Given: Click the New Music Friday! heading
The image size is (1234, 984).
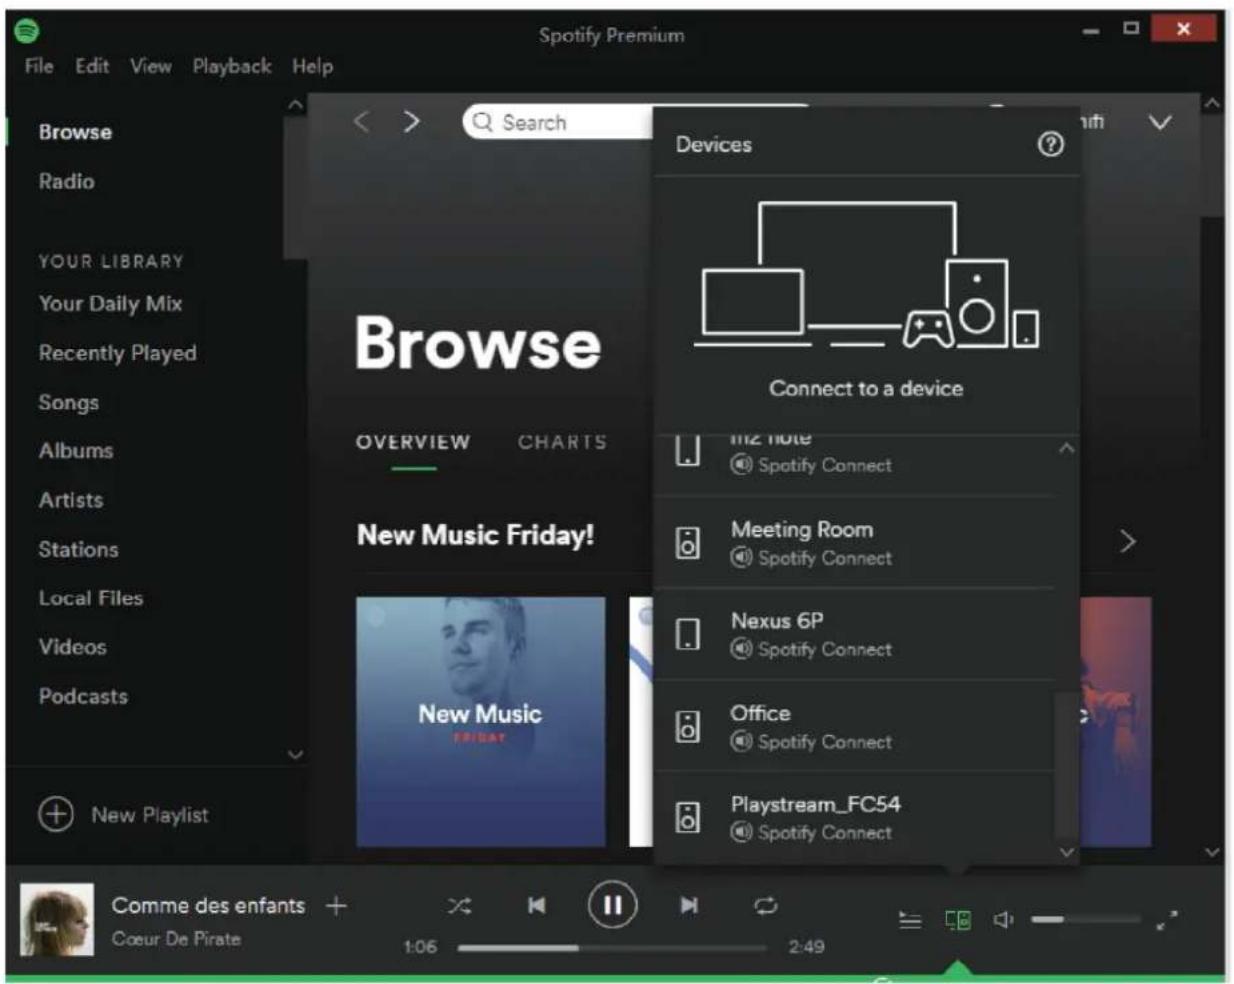Looking at the screenshot, I should (x=475, y=535).
